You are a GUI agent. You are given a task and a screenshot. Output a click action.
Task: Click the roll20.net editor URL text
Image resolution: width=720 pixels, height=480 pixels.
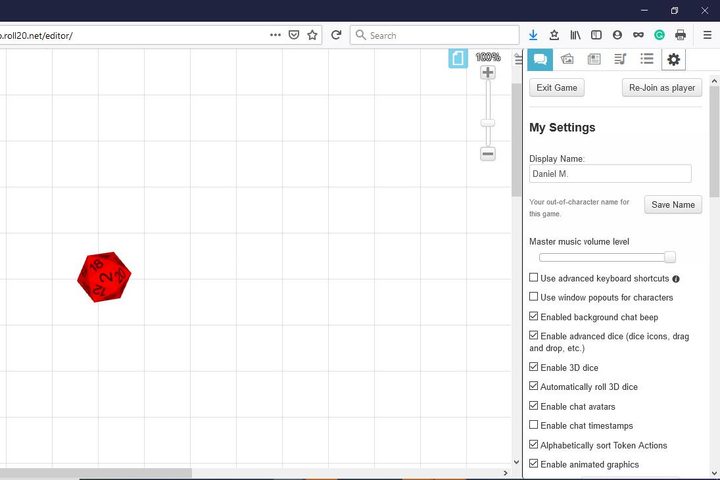click(37, 36)
